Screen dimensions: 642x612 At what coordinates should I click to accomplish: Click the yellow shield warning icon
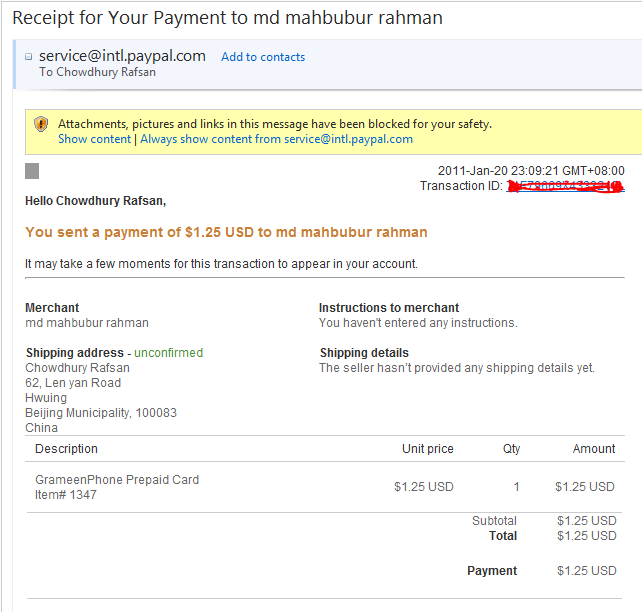tap(41, 124)
